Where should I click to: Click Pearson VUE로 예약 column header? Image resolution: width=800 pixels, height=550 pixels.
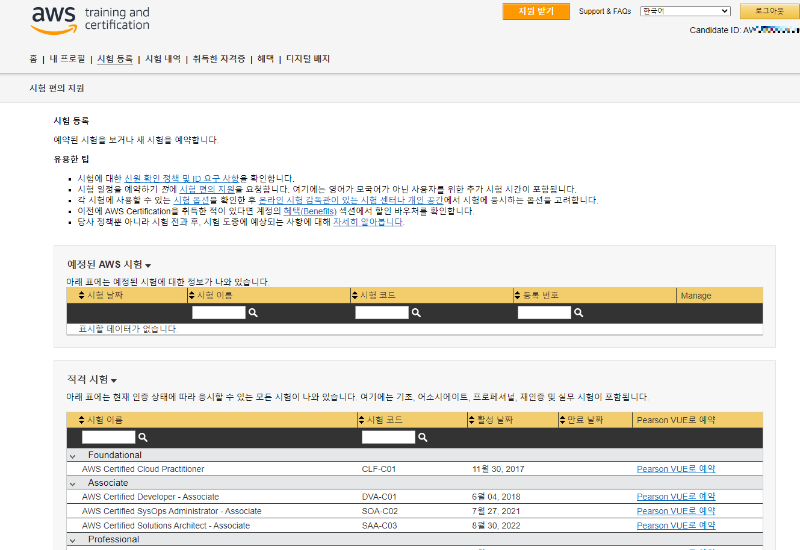tap(676, 420)
